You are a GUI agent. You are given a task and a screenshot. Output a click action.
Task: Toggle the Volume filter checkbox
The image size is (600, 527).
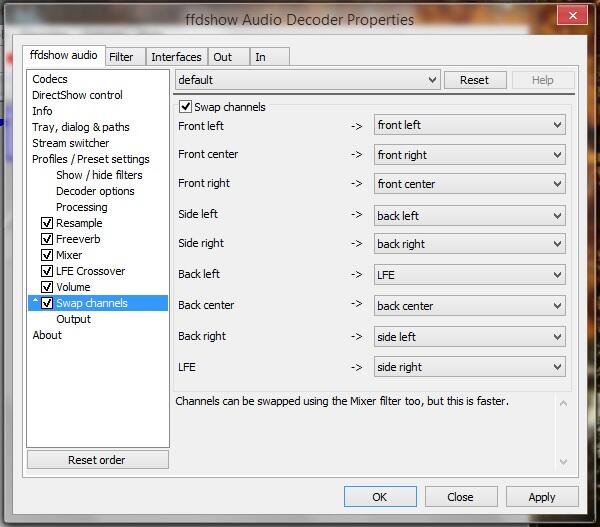47,287
